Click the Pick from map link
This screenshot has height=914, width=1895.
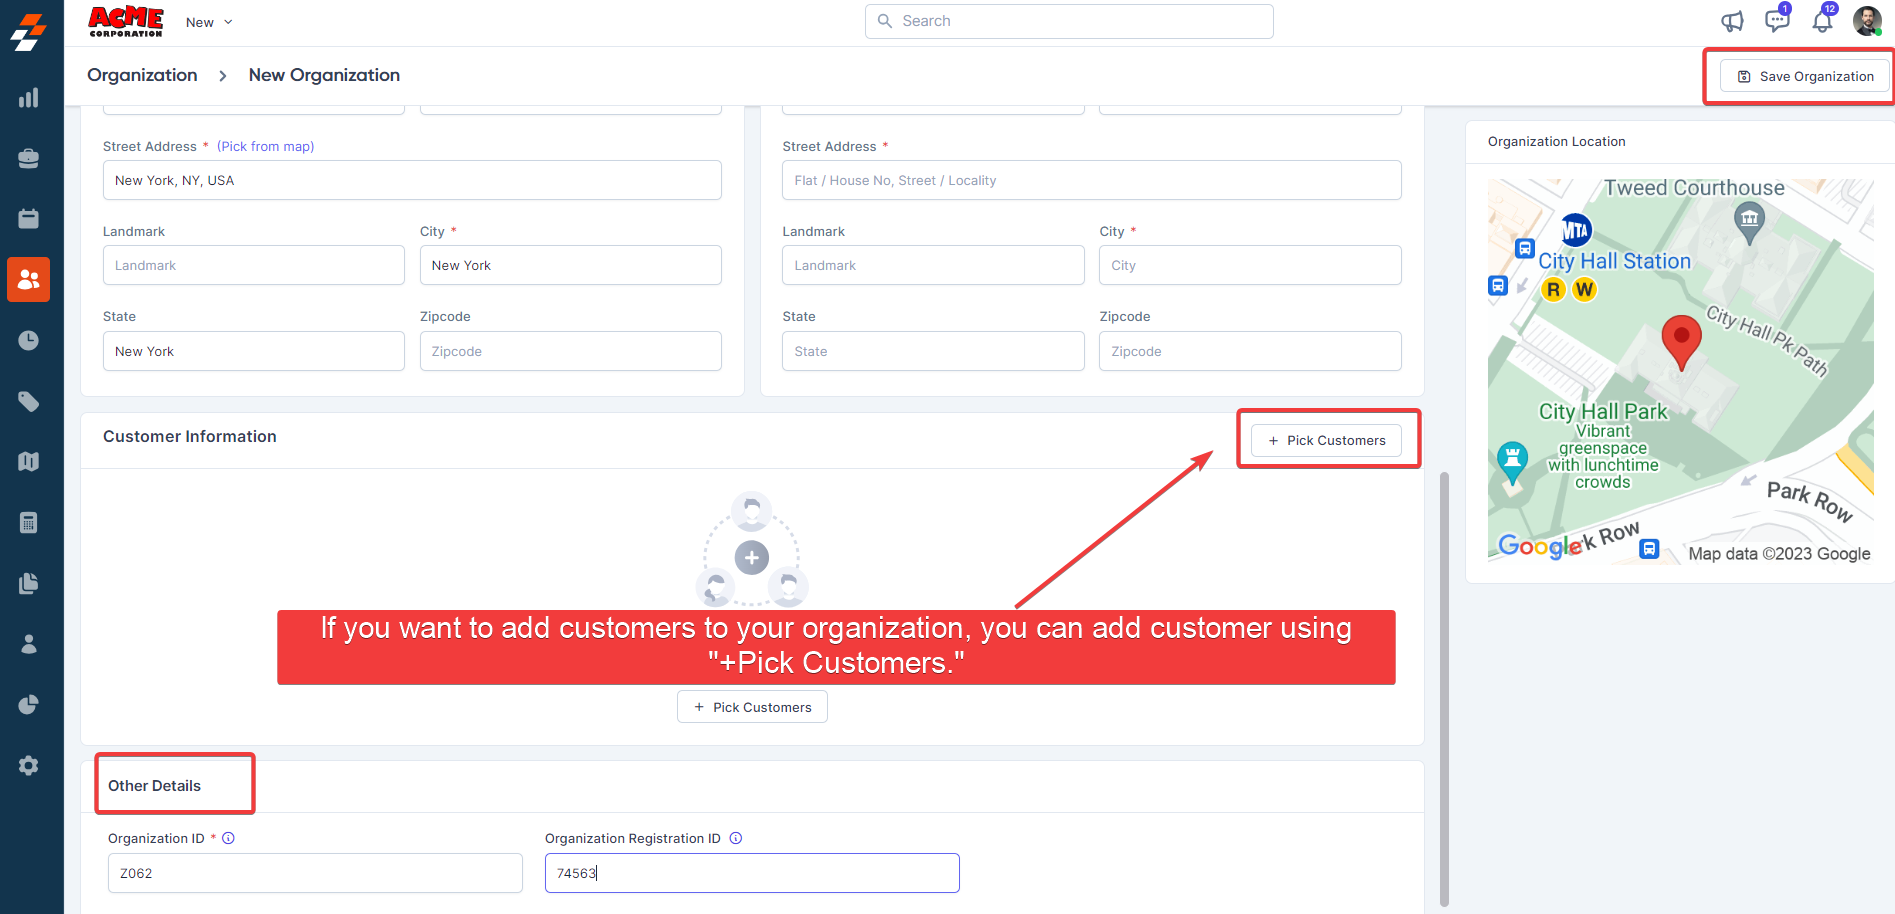point(266,147)
